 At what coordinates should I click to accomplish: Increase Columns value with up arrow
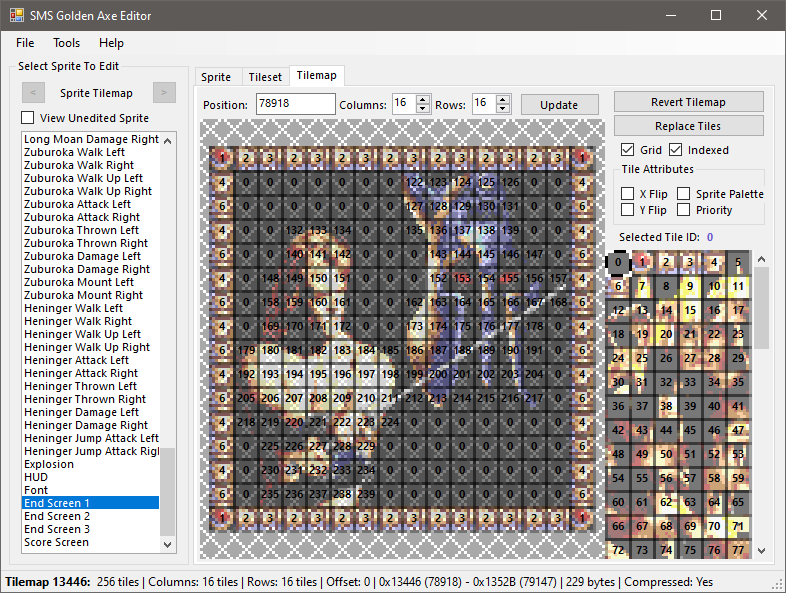423,99
